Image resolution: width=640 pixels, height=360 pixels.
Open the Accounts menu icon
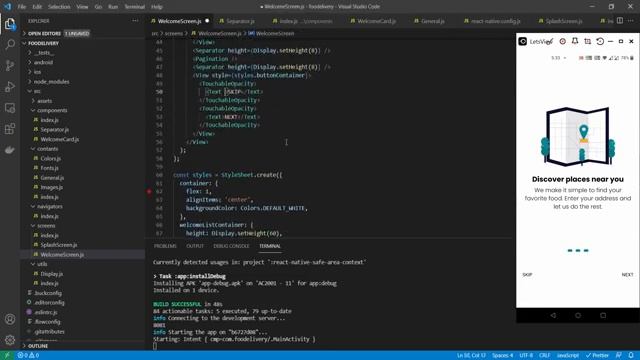pyautogui.click(x=10, y=319)
